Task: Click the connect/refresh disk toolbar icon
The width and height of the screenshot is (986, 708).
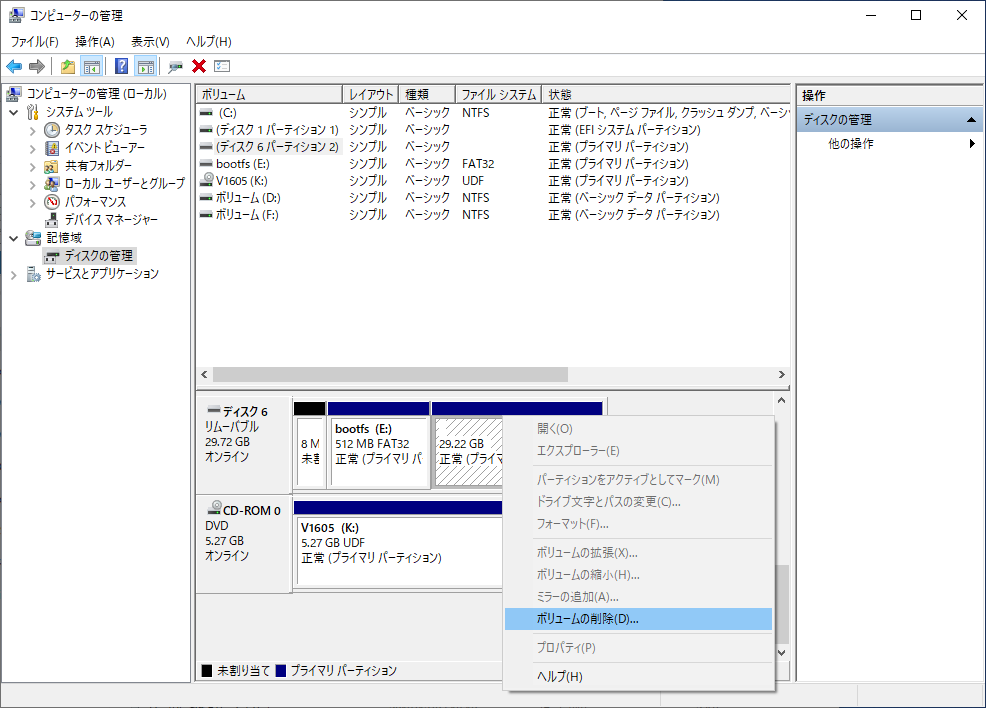Action: (175, 66)
